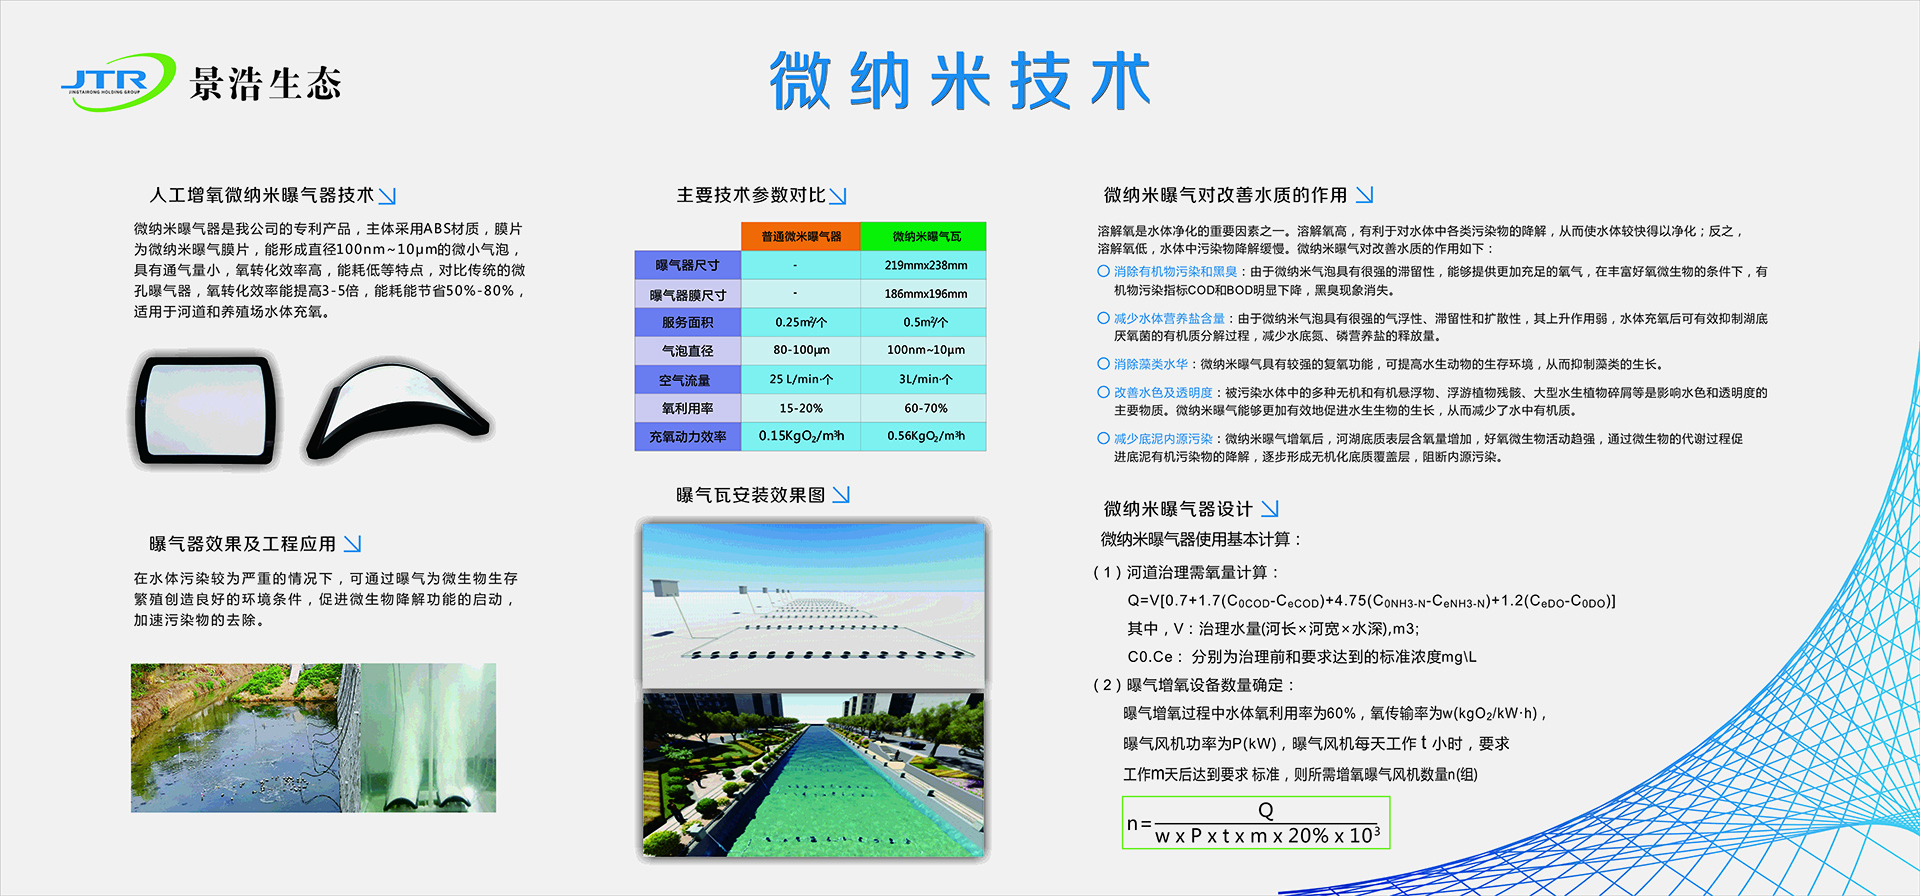1920x896 pixels.
Task: Click the green 微纳米曝气瓦 column header
Action: click(x=924, y=236)
